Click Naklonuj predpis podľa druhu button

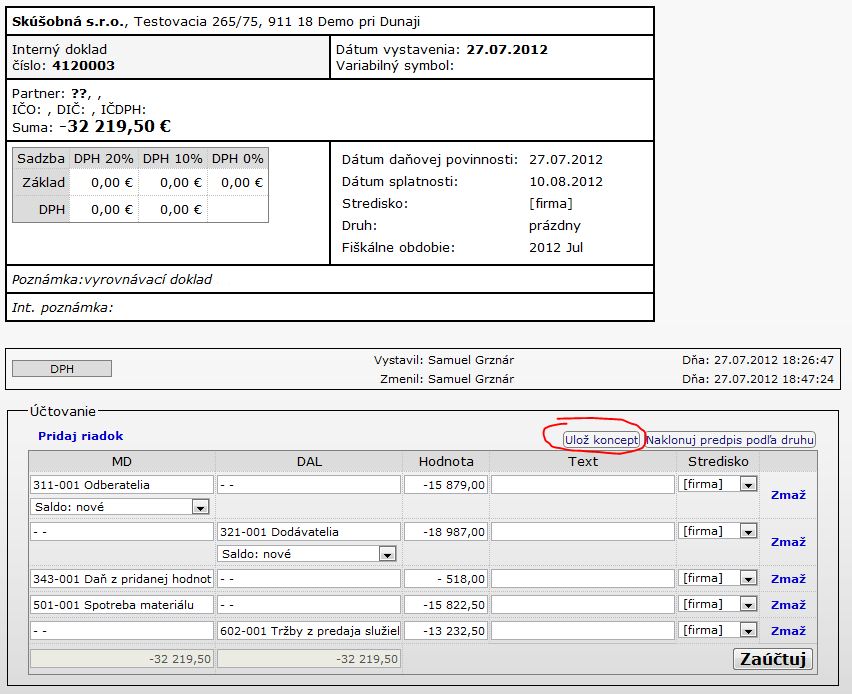pyautogui.click(x=730, y=440)
